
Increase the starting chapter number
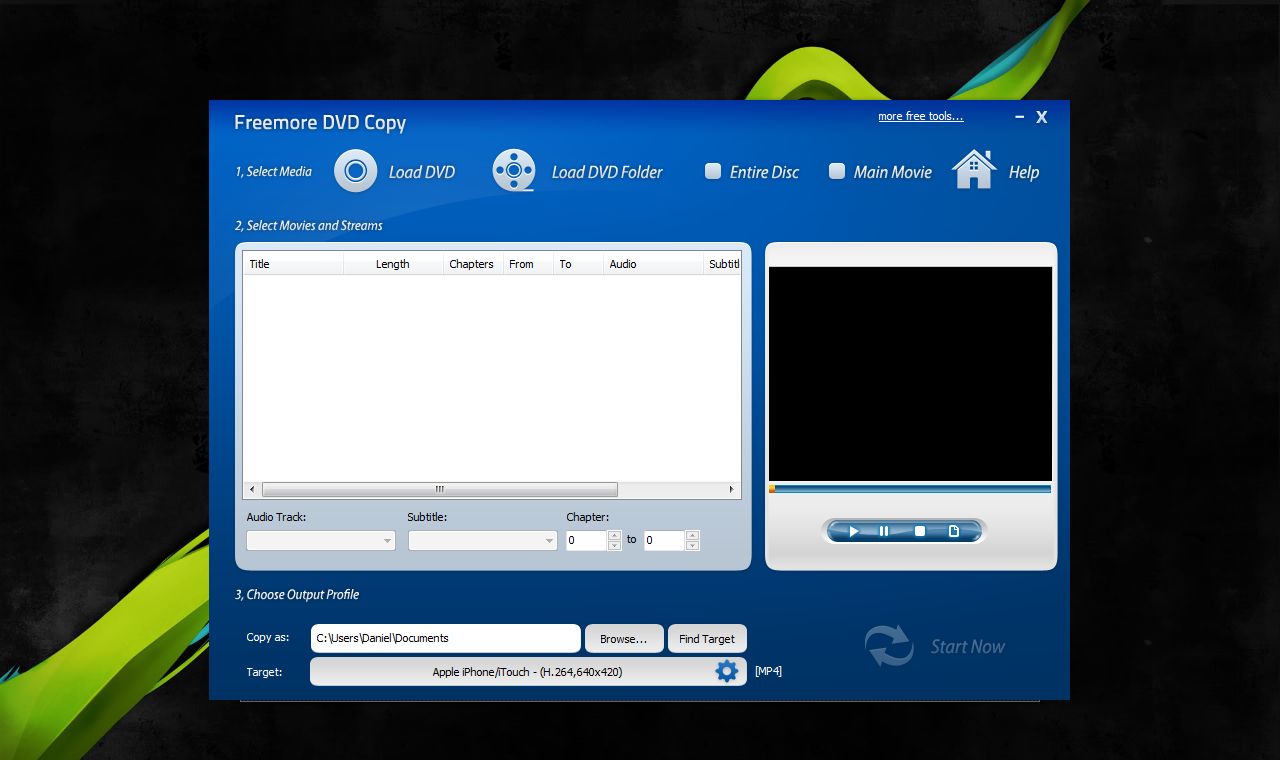click(615, 535)
